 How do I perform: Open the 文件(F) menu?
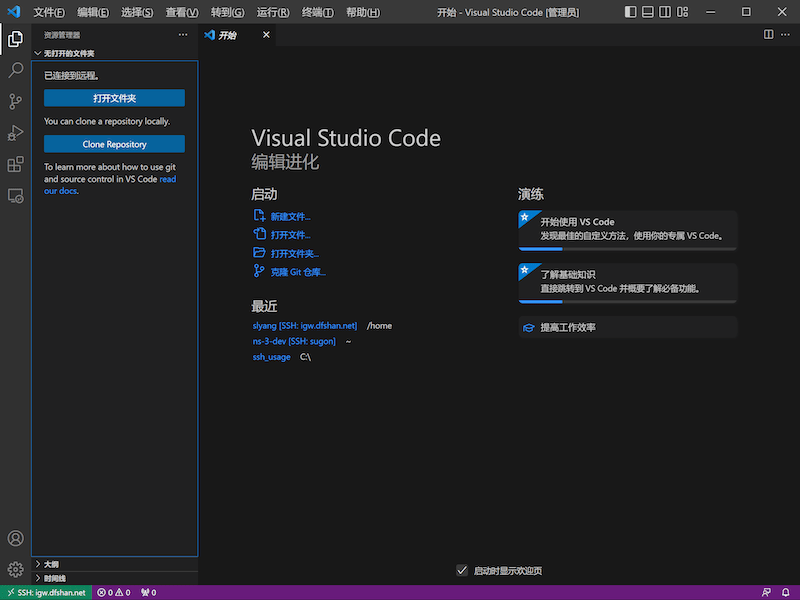coord(49,12)
